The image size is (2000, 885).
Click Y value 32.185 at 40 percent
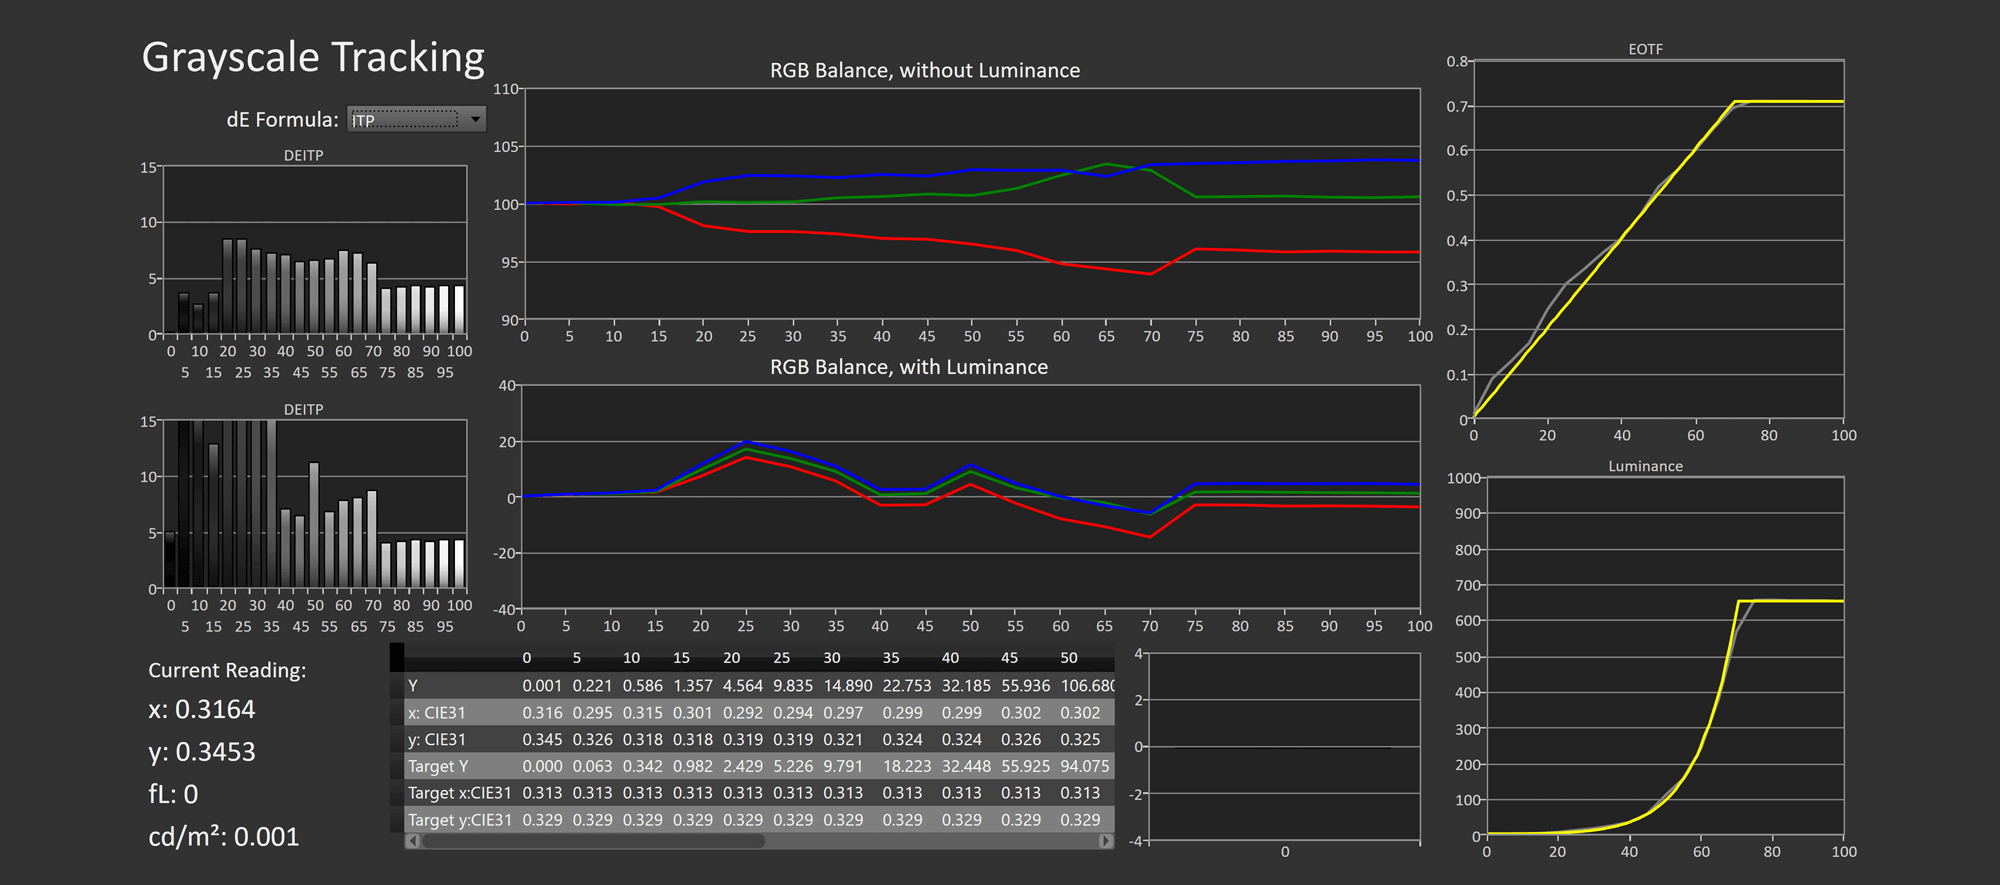965,686
